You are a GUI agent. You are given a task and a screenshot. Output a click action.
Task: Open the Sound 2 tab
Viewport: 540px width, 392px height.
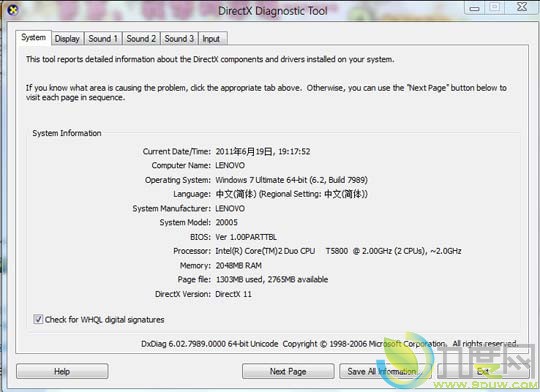(x=141, y=39)
